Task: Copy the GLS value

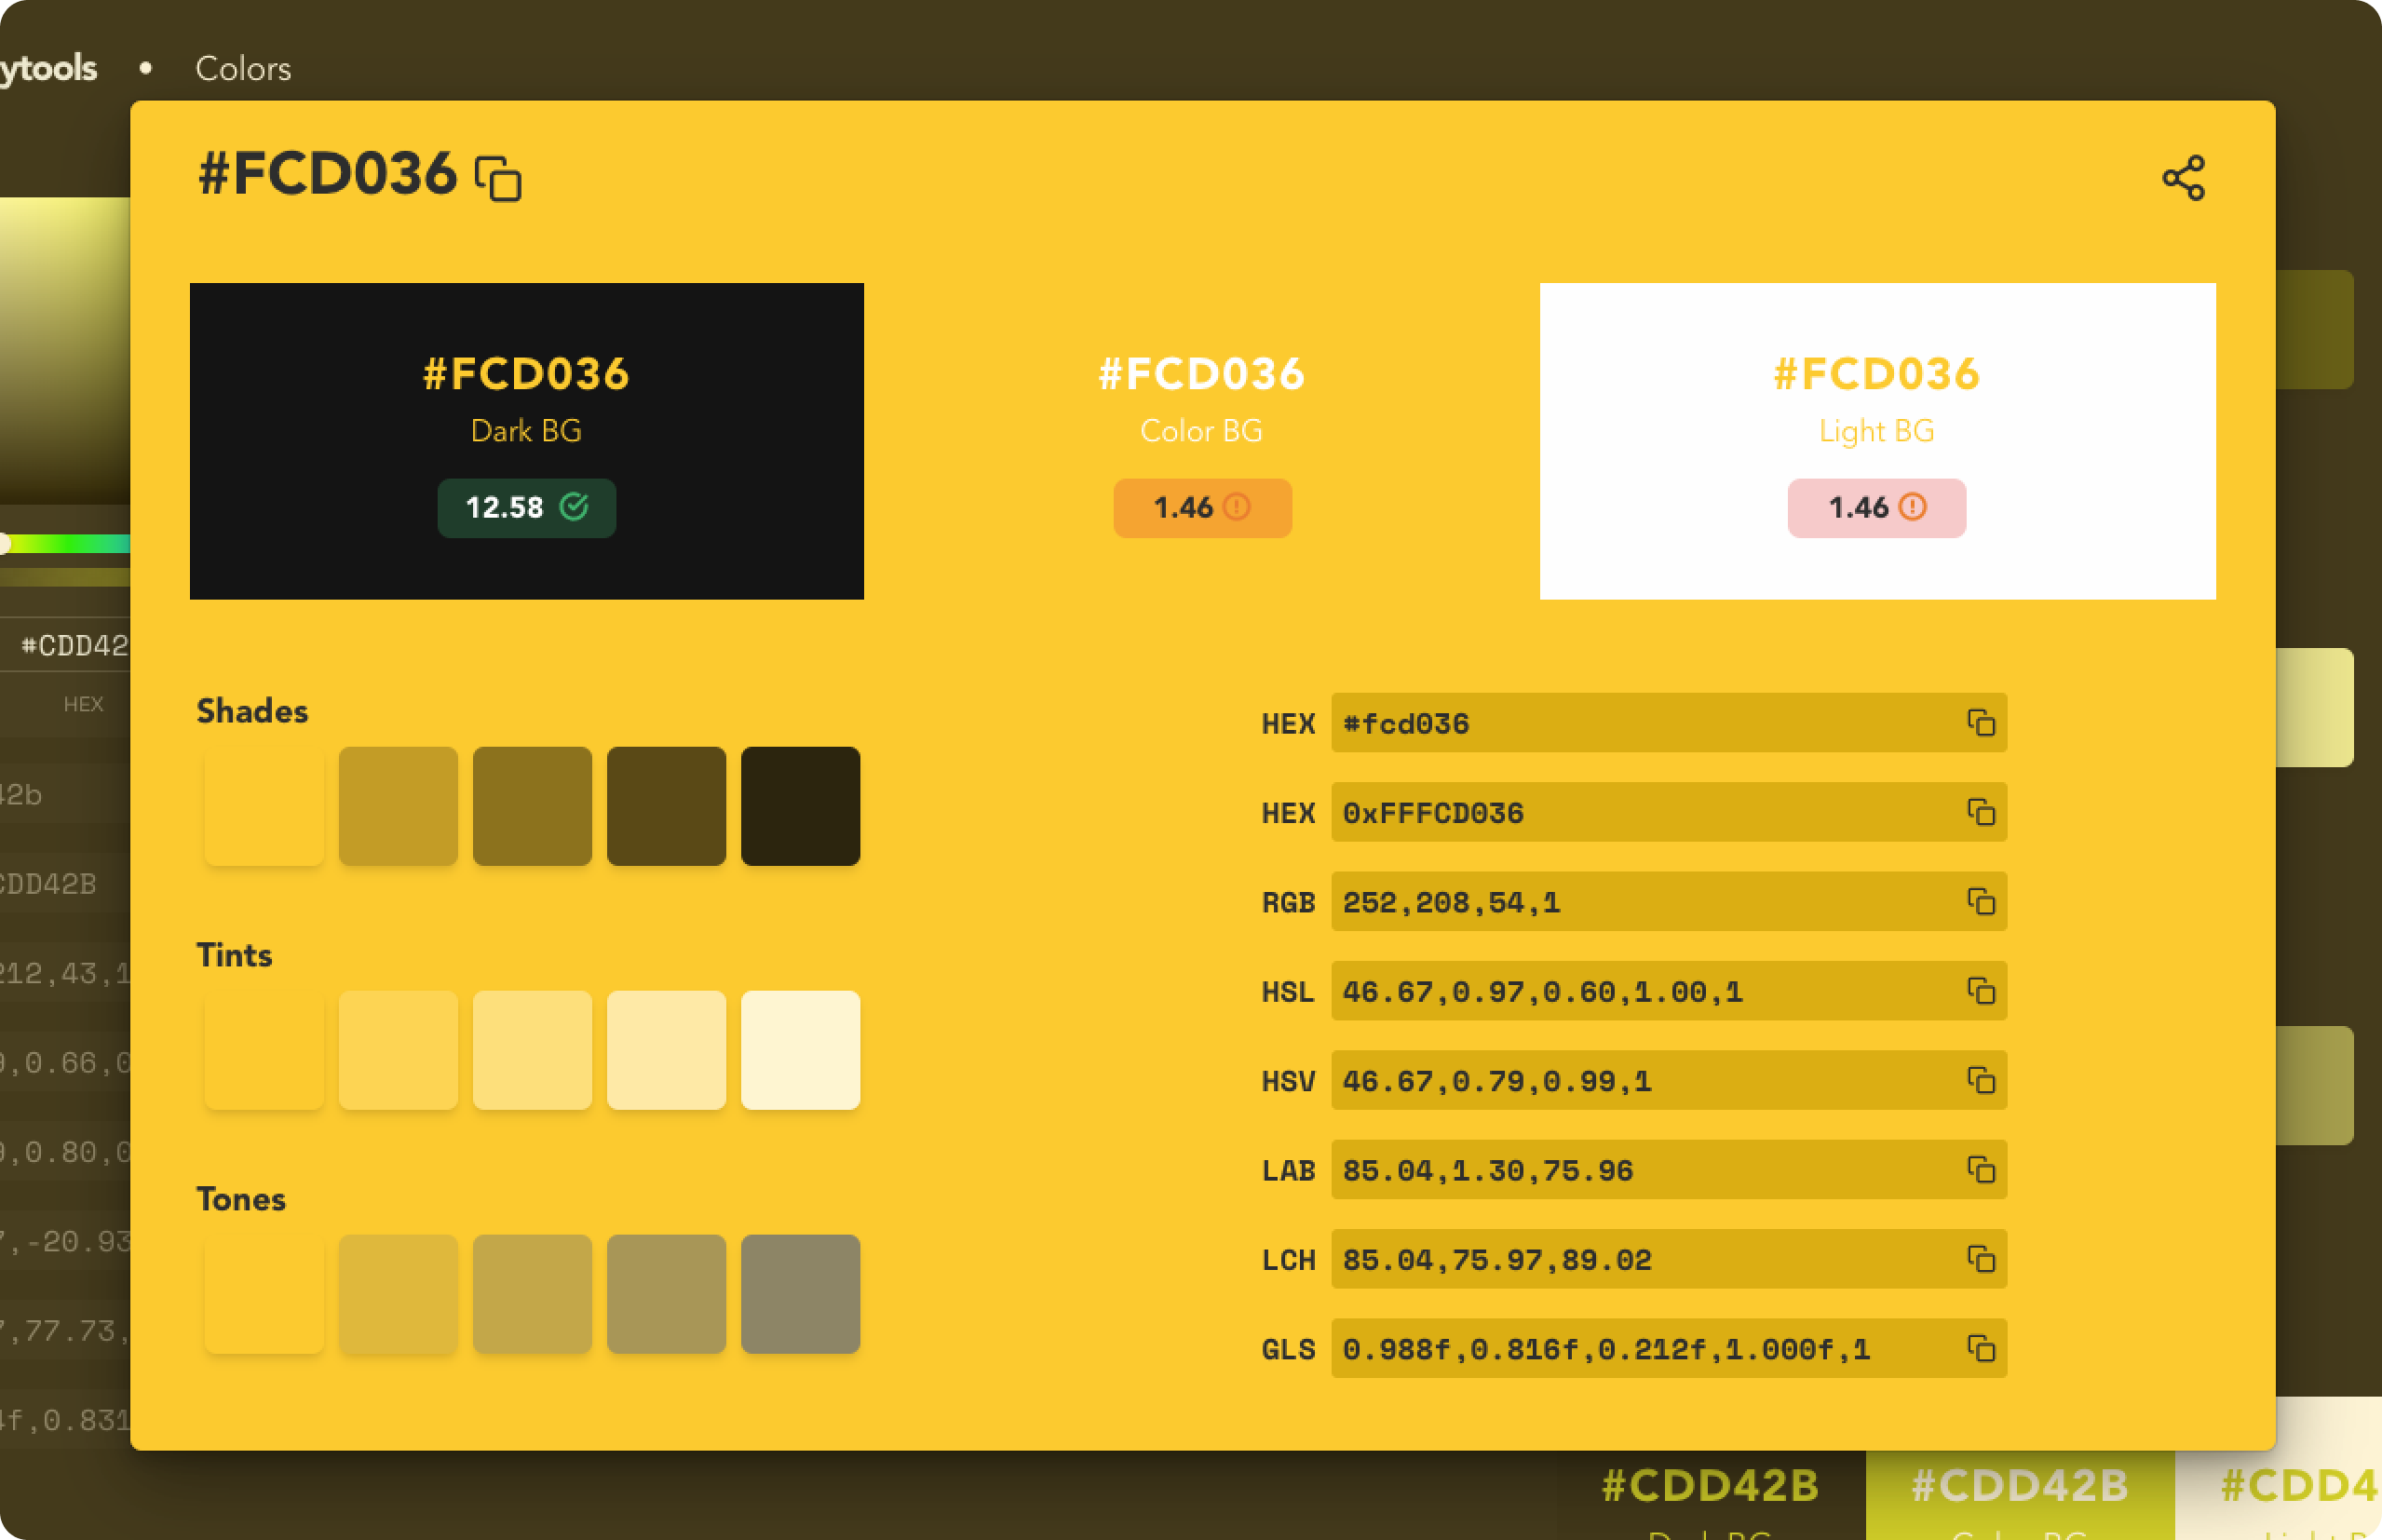Action: point(1981,1348)
